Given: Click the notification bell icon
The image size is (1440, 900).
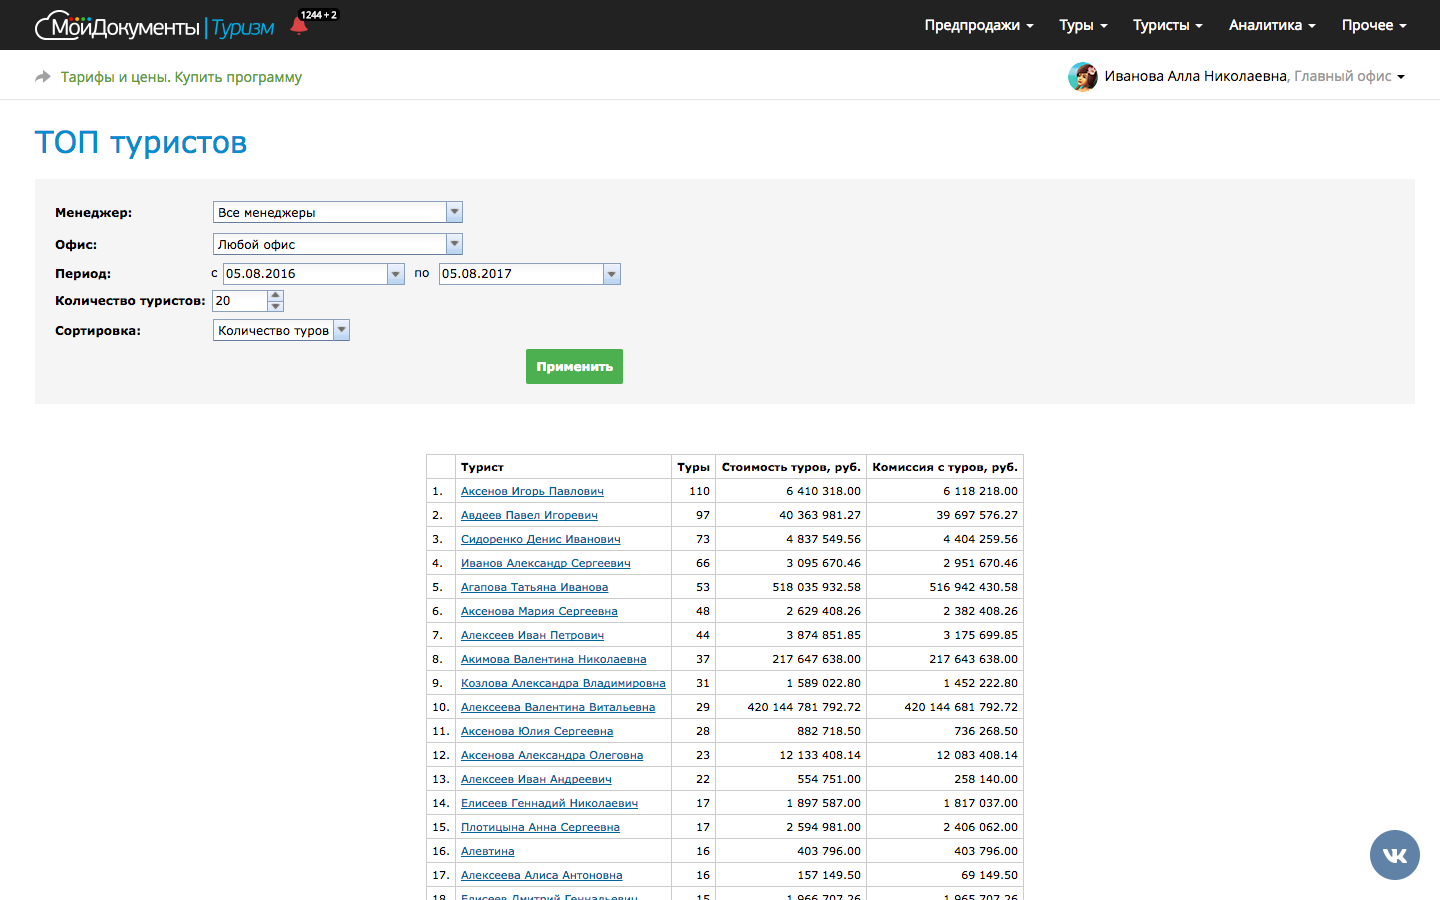Looking at the screenshot, I should coord(299,26).
